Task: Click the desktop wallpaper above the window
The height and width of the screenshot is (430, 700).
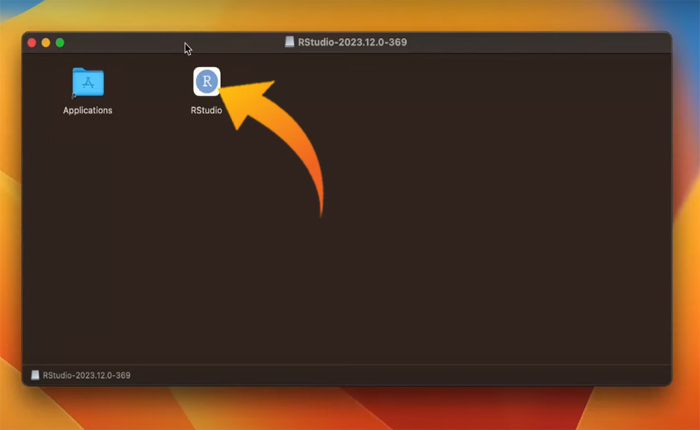Action: click(x=350, y=14)
